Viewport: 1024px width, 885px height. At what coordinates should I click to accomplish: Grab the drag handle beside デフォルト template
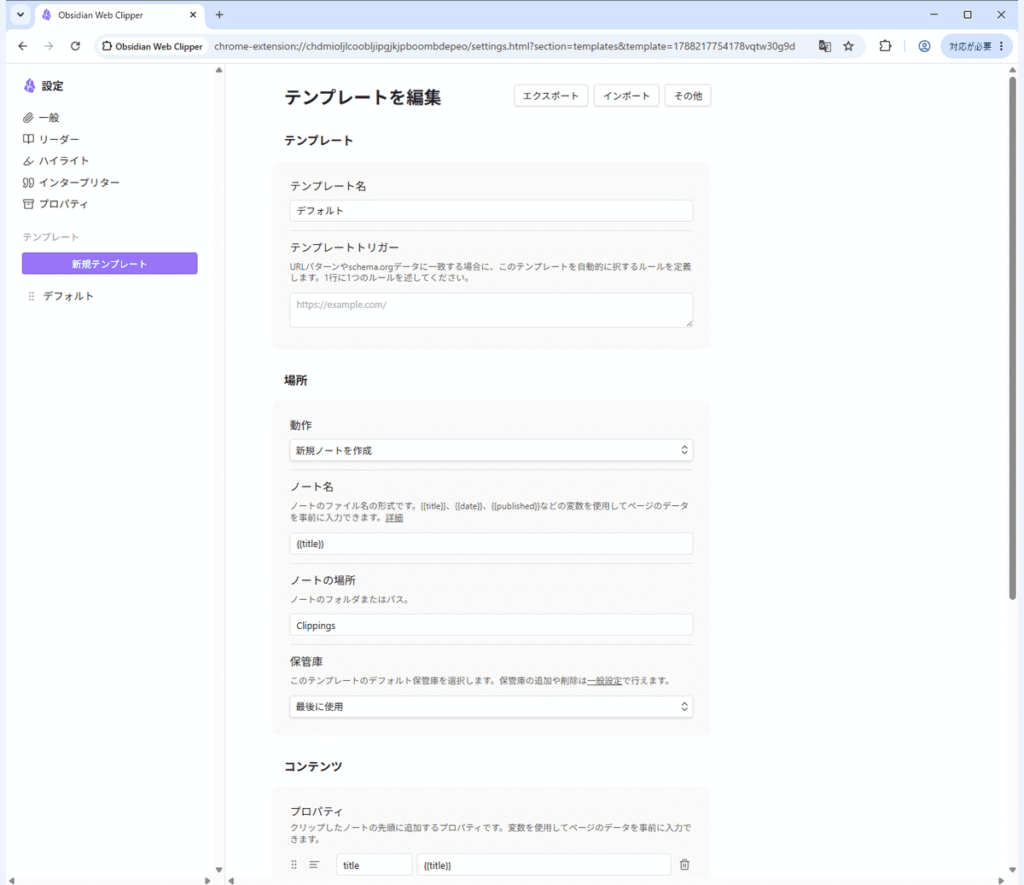pyautogui.click(x=31, y=296)
